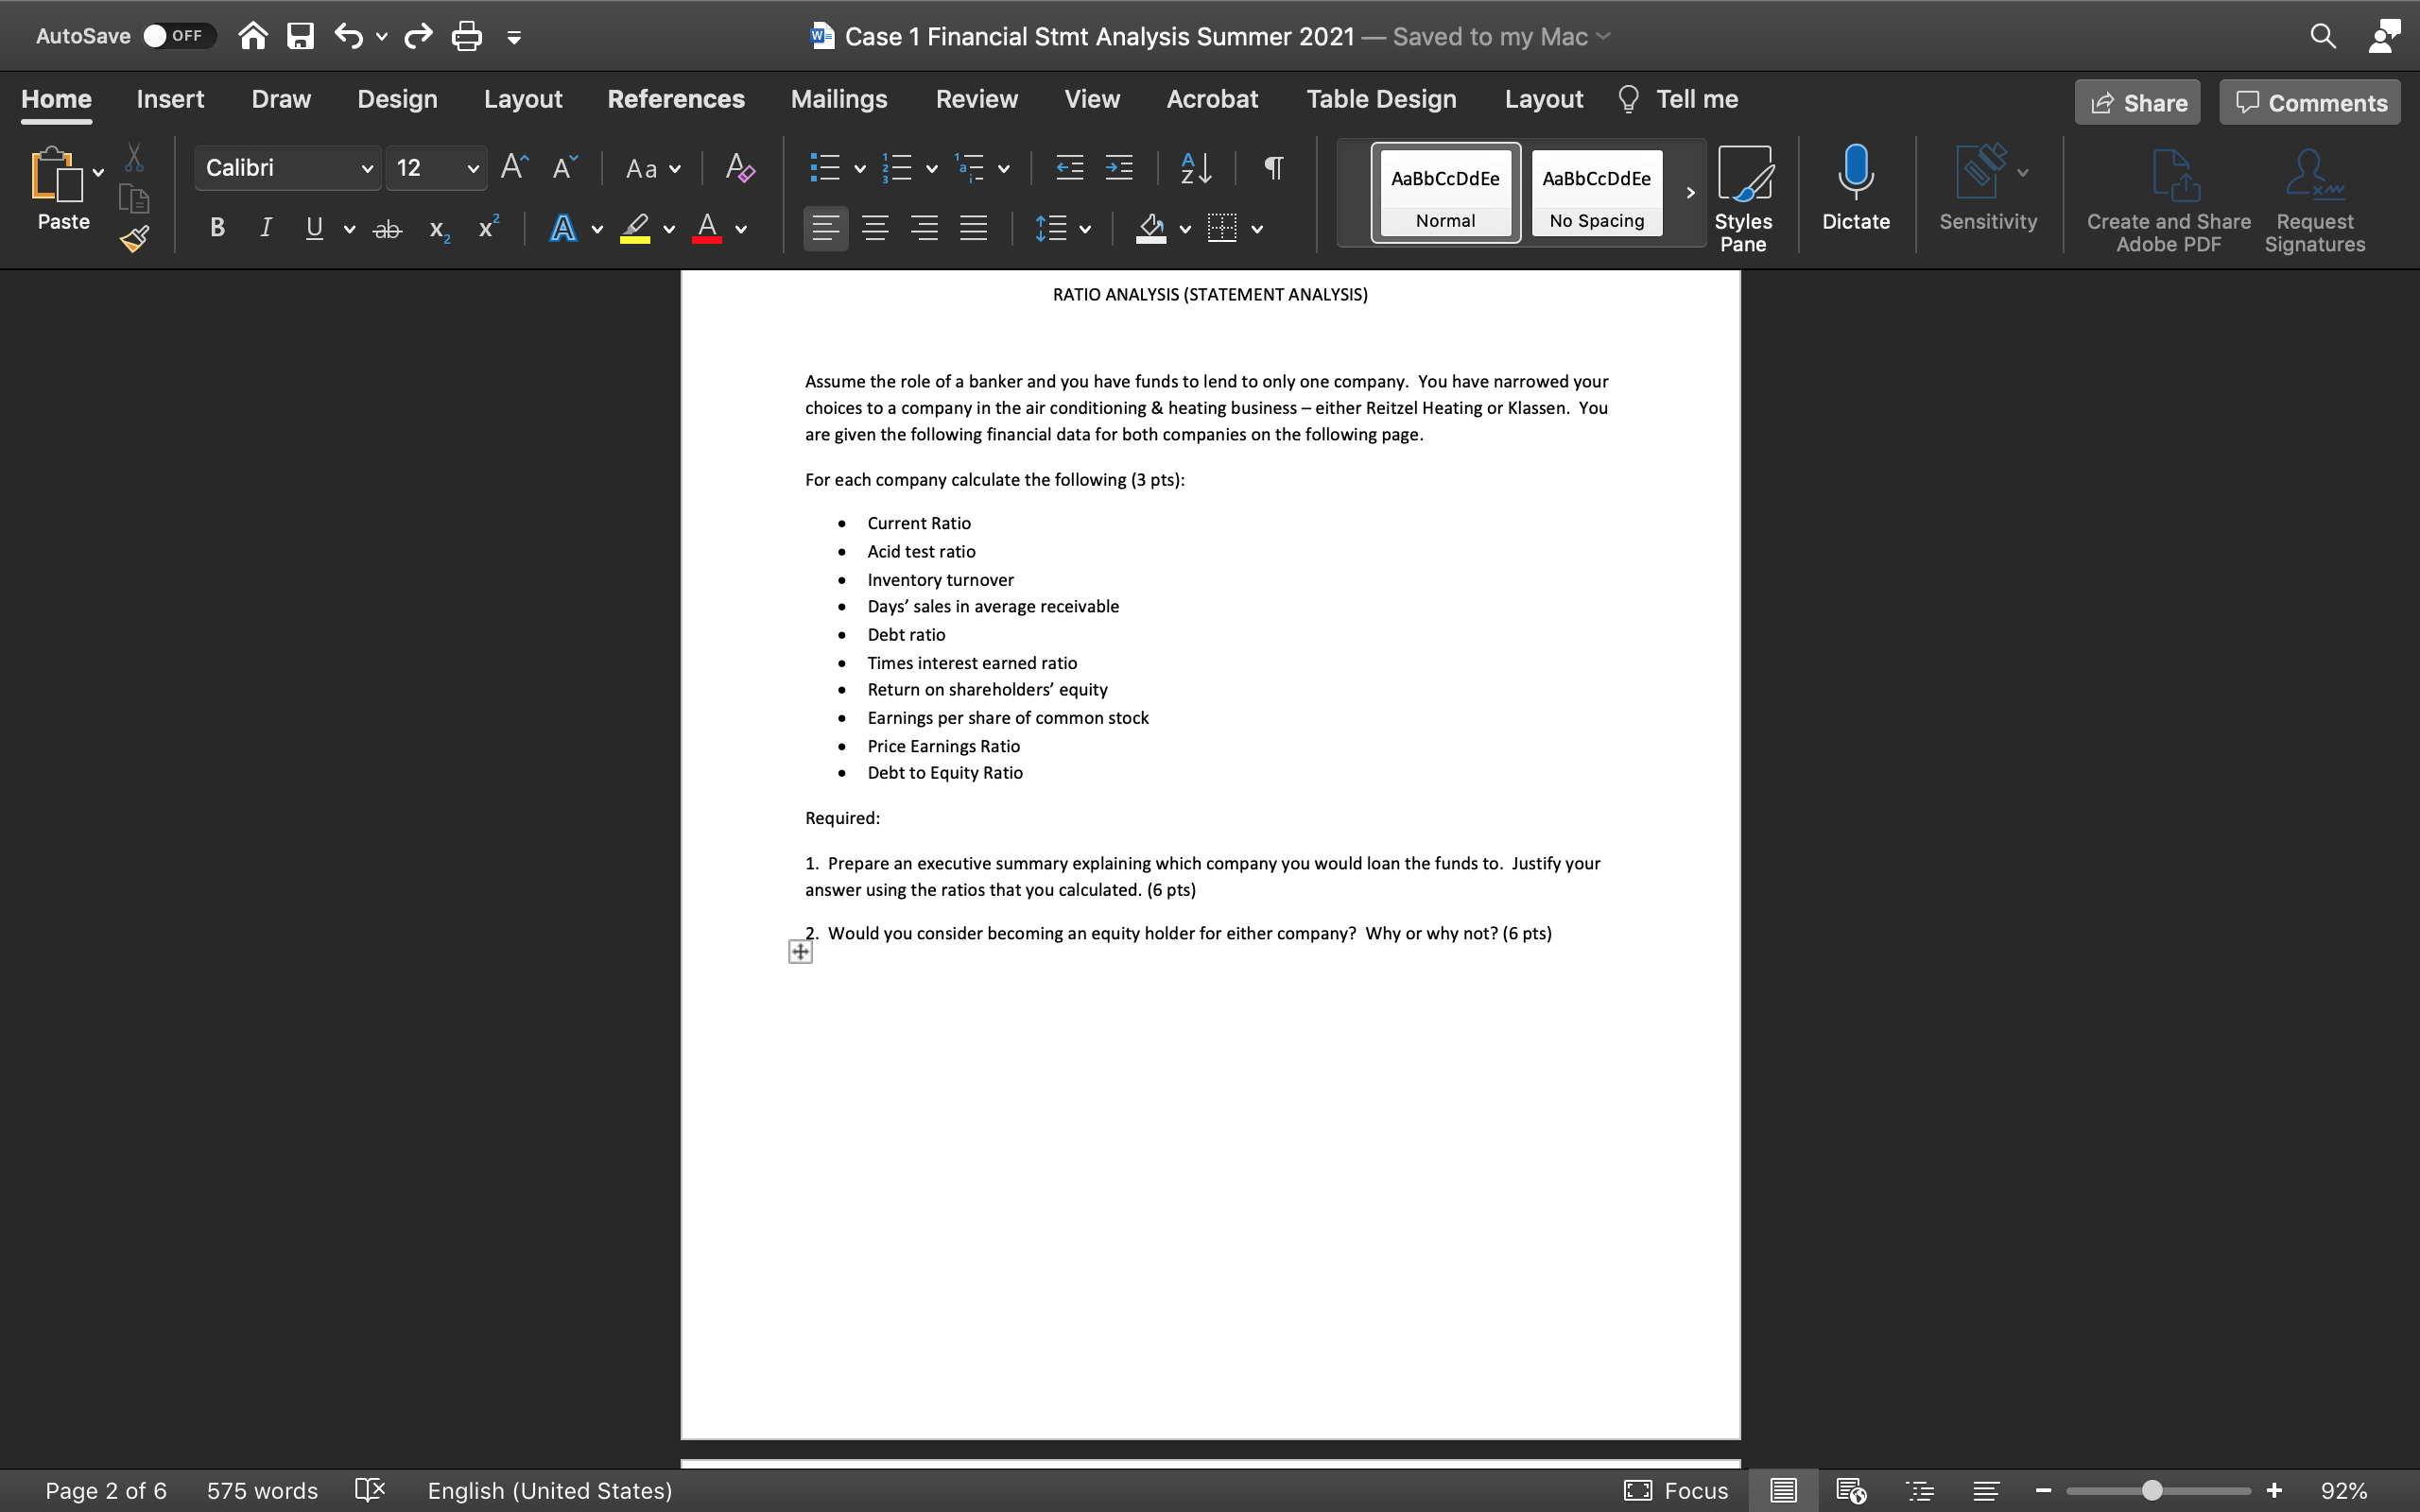The width and height of the screenshot is (2420, 1512).
Task: Open the font color picker
Action: (x=742, y=228)
